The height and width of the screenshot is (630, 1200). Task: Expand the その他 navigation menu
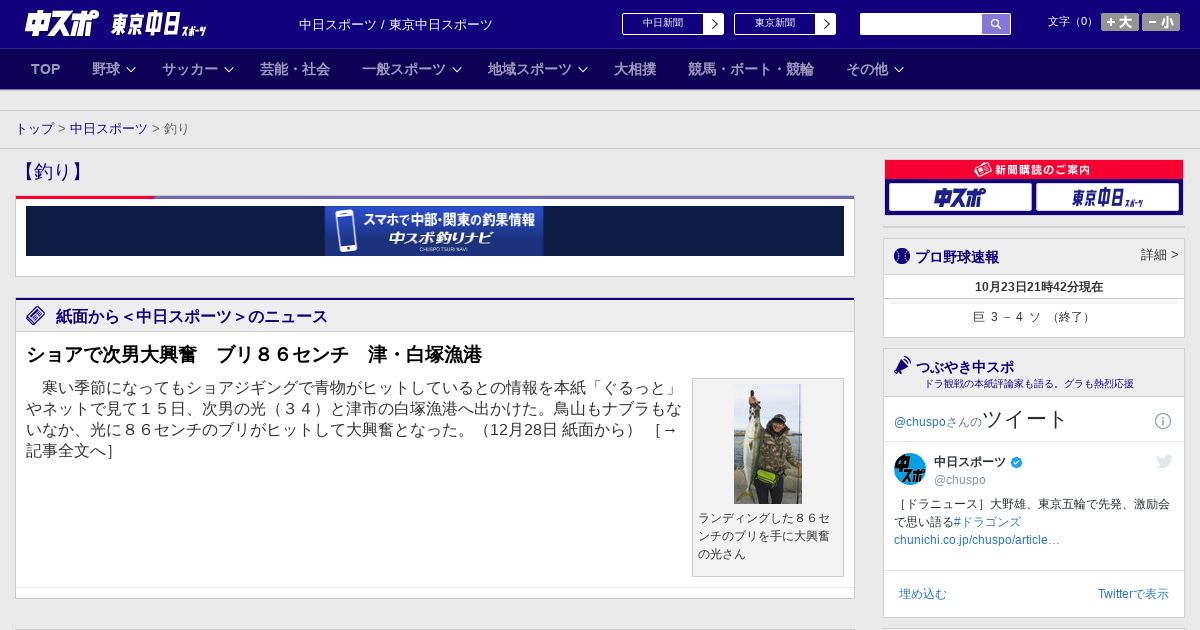(x=875, y=69)
